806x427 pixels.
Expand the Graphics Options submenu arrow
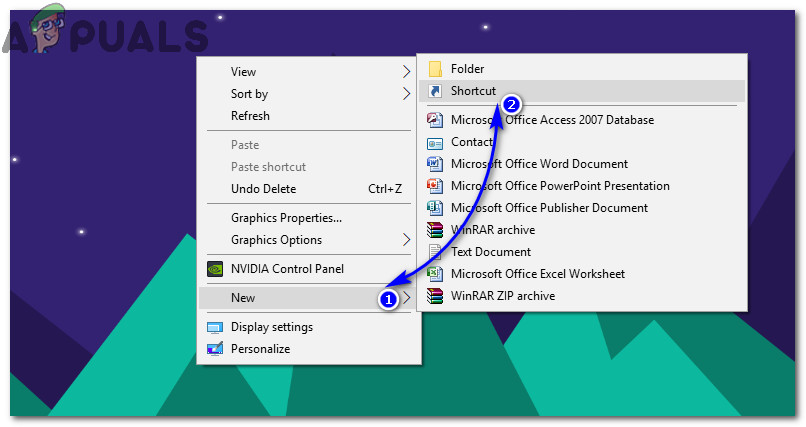click(406, 240)
